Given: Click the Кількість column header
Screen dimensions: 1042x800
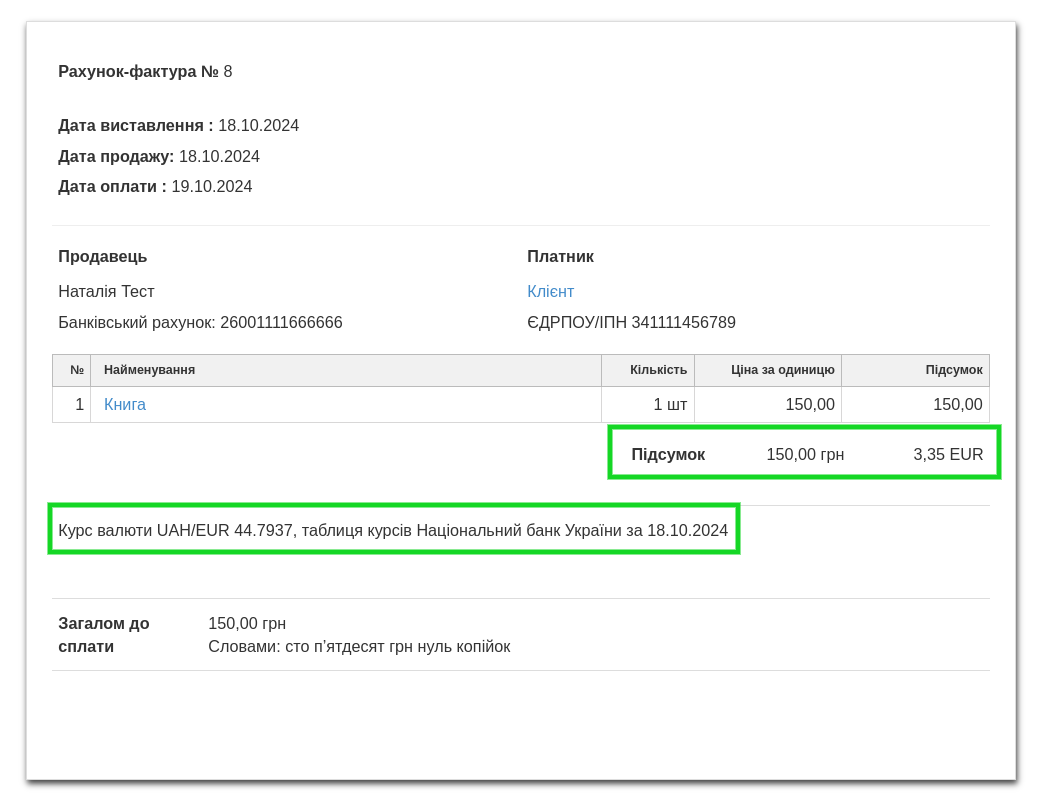Looking at the screenshot, I should pos(658,370).
